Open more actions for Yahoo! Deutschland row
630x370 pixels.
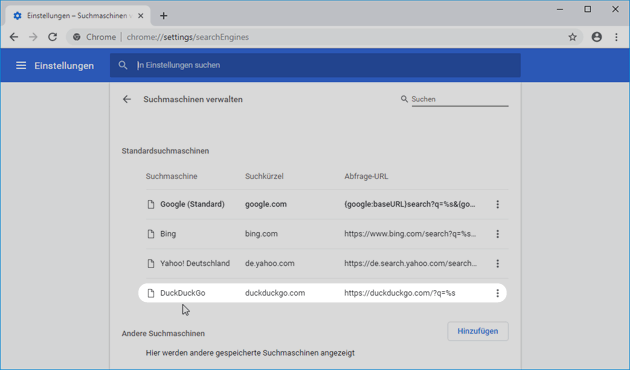click(497, 264)
